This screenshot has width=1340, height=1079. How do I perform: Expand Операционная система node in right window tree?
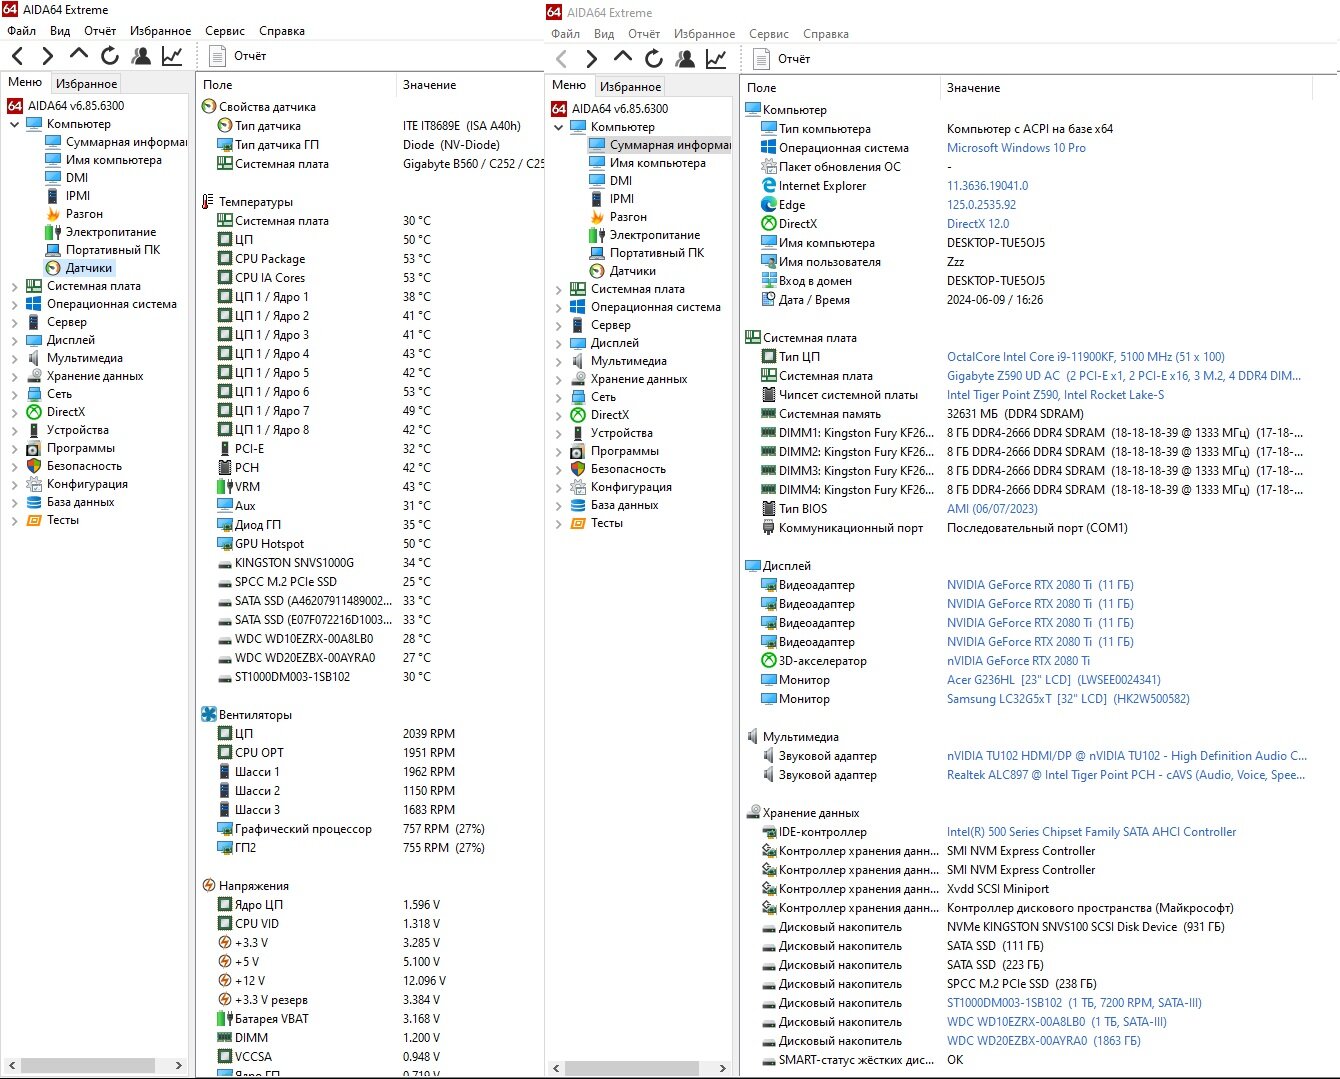coord(558,307)
